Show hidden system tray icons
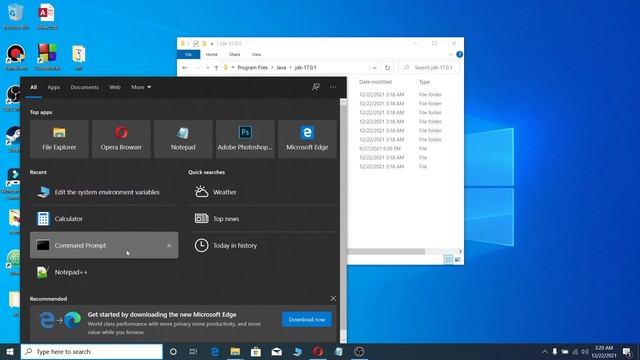640x360 pixels. 545,351
